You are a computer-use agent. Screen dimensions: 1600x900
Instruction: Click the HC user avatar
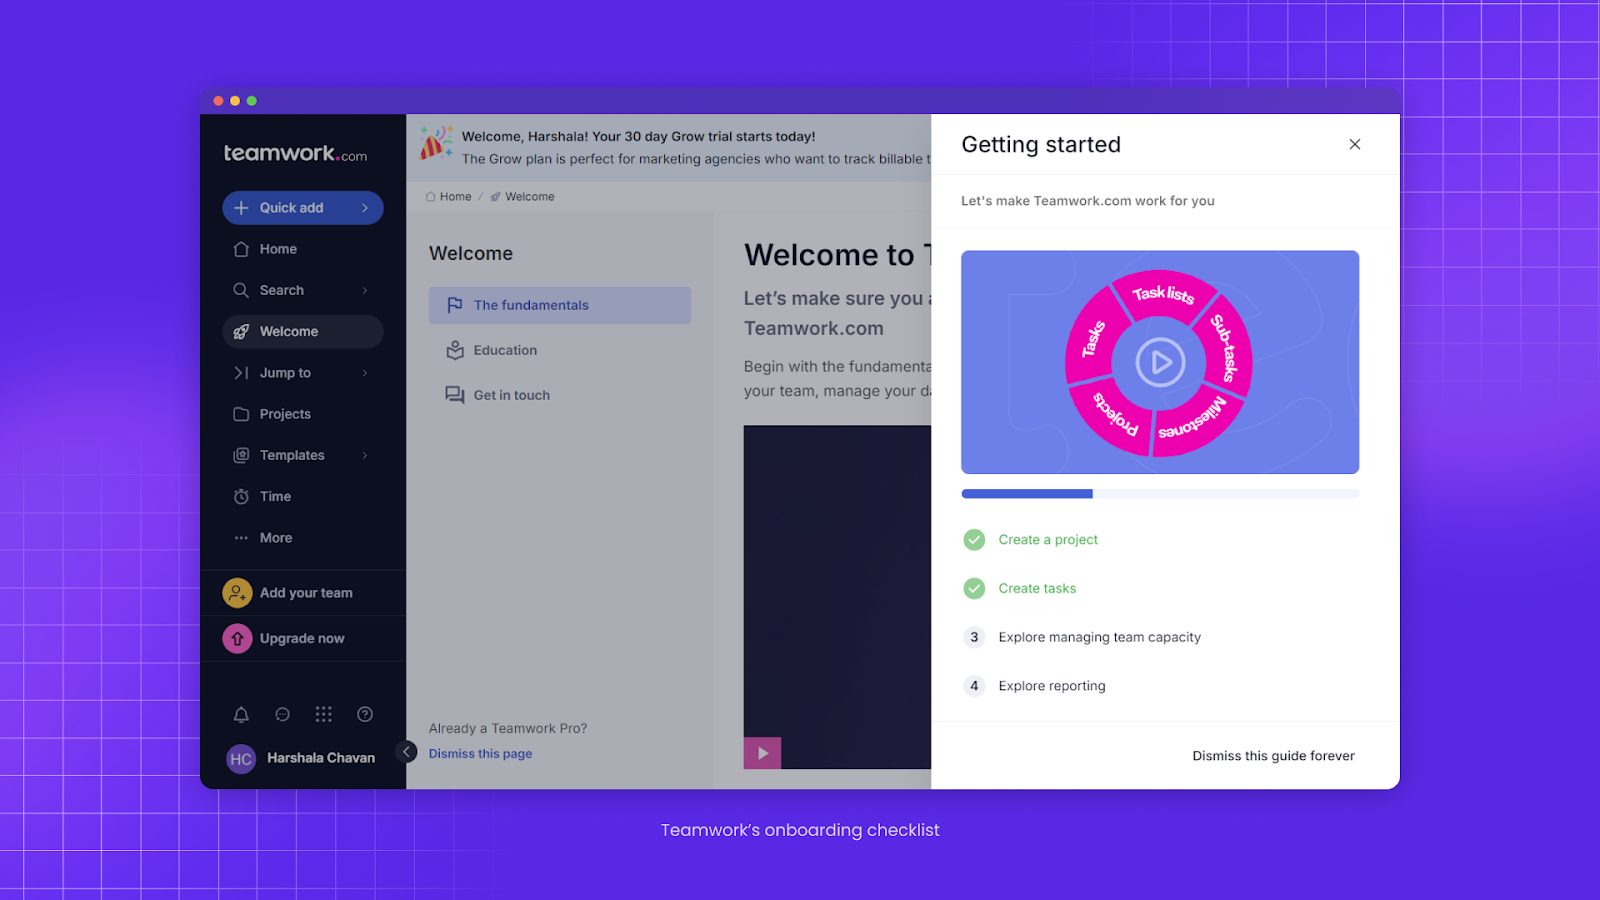click(x=241, y=759)
